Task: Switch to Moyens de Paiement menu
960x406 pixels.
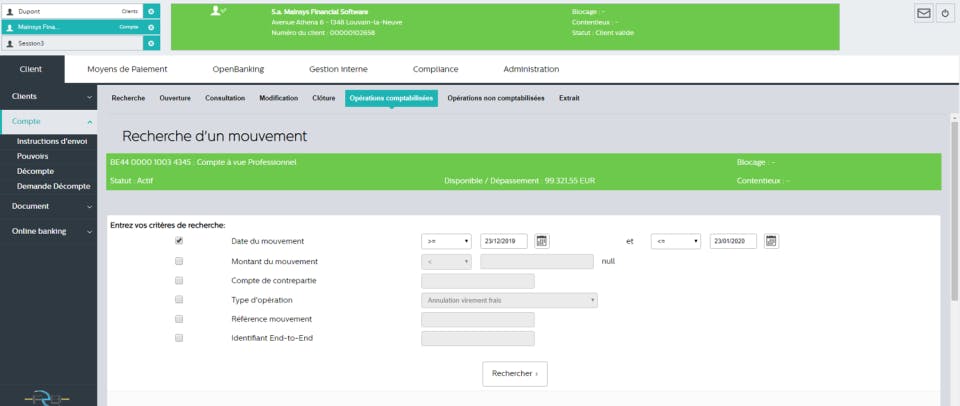Action: 127,69
